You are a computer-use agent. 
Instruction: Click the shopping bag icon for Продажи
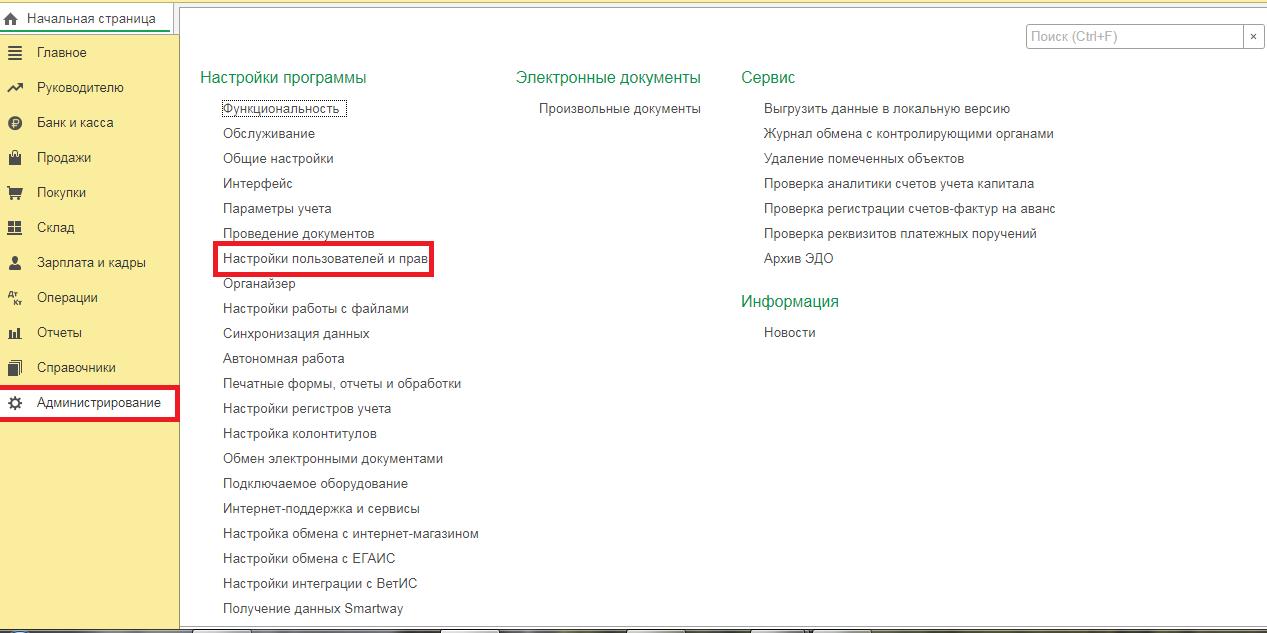(x=15, y=158)
